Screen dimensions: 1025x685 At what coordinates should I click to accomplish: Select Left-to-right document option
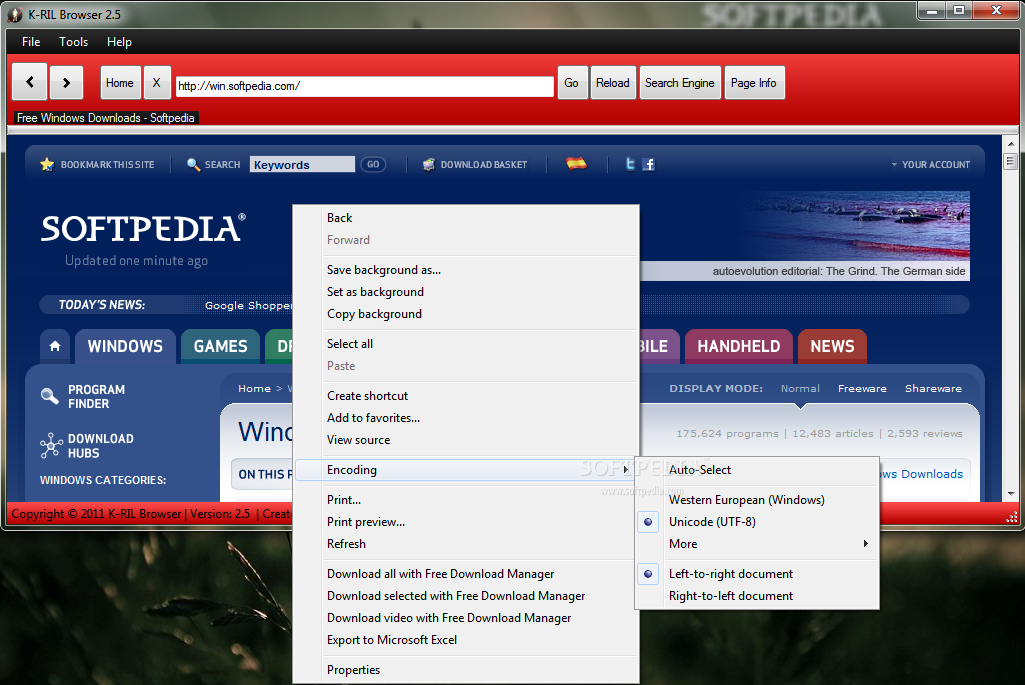(757, 574)
